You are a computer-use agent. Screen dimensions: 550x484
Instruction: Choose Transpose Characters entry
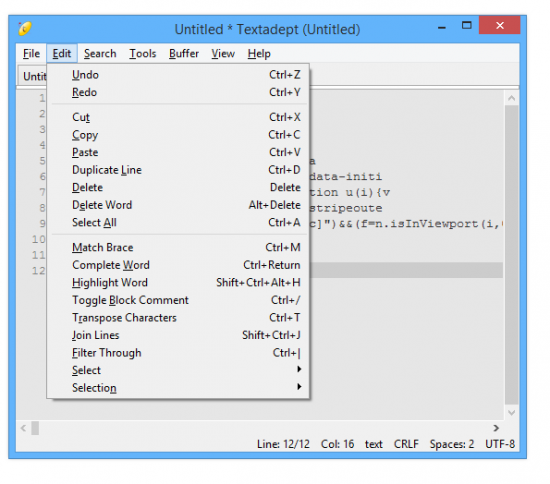[178, 317]
